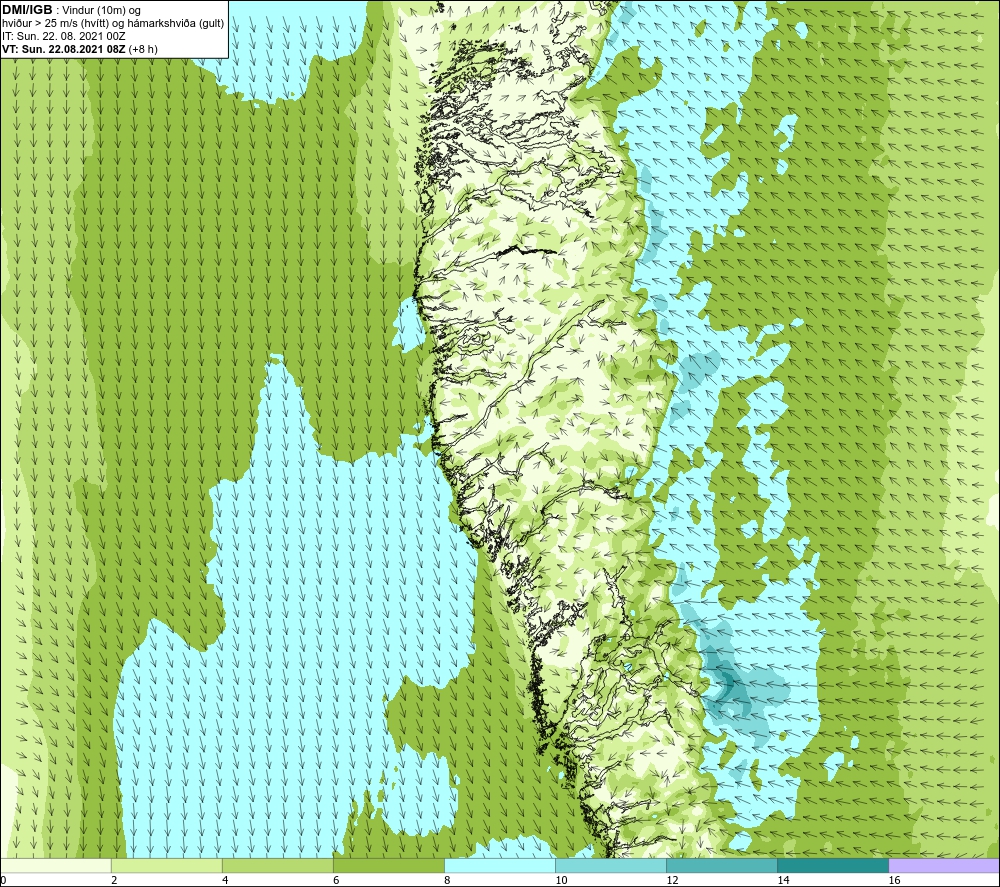Click the 8–10 m/s light cyan legend swatch
Image resolution: width=1000 pixels, height=887 pixels.
[x=499, y=865]
